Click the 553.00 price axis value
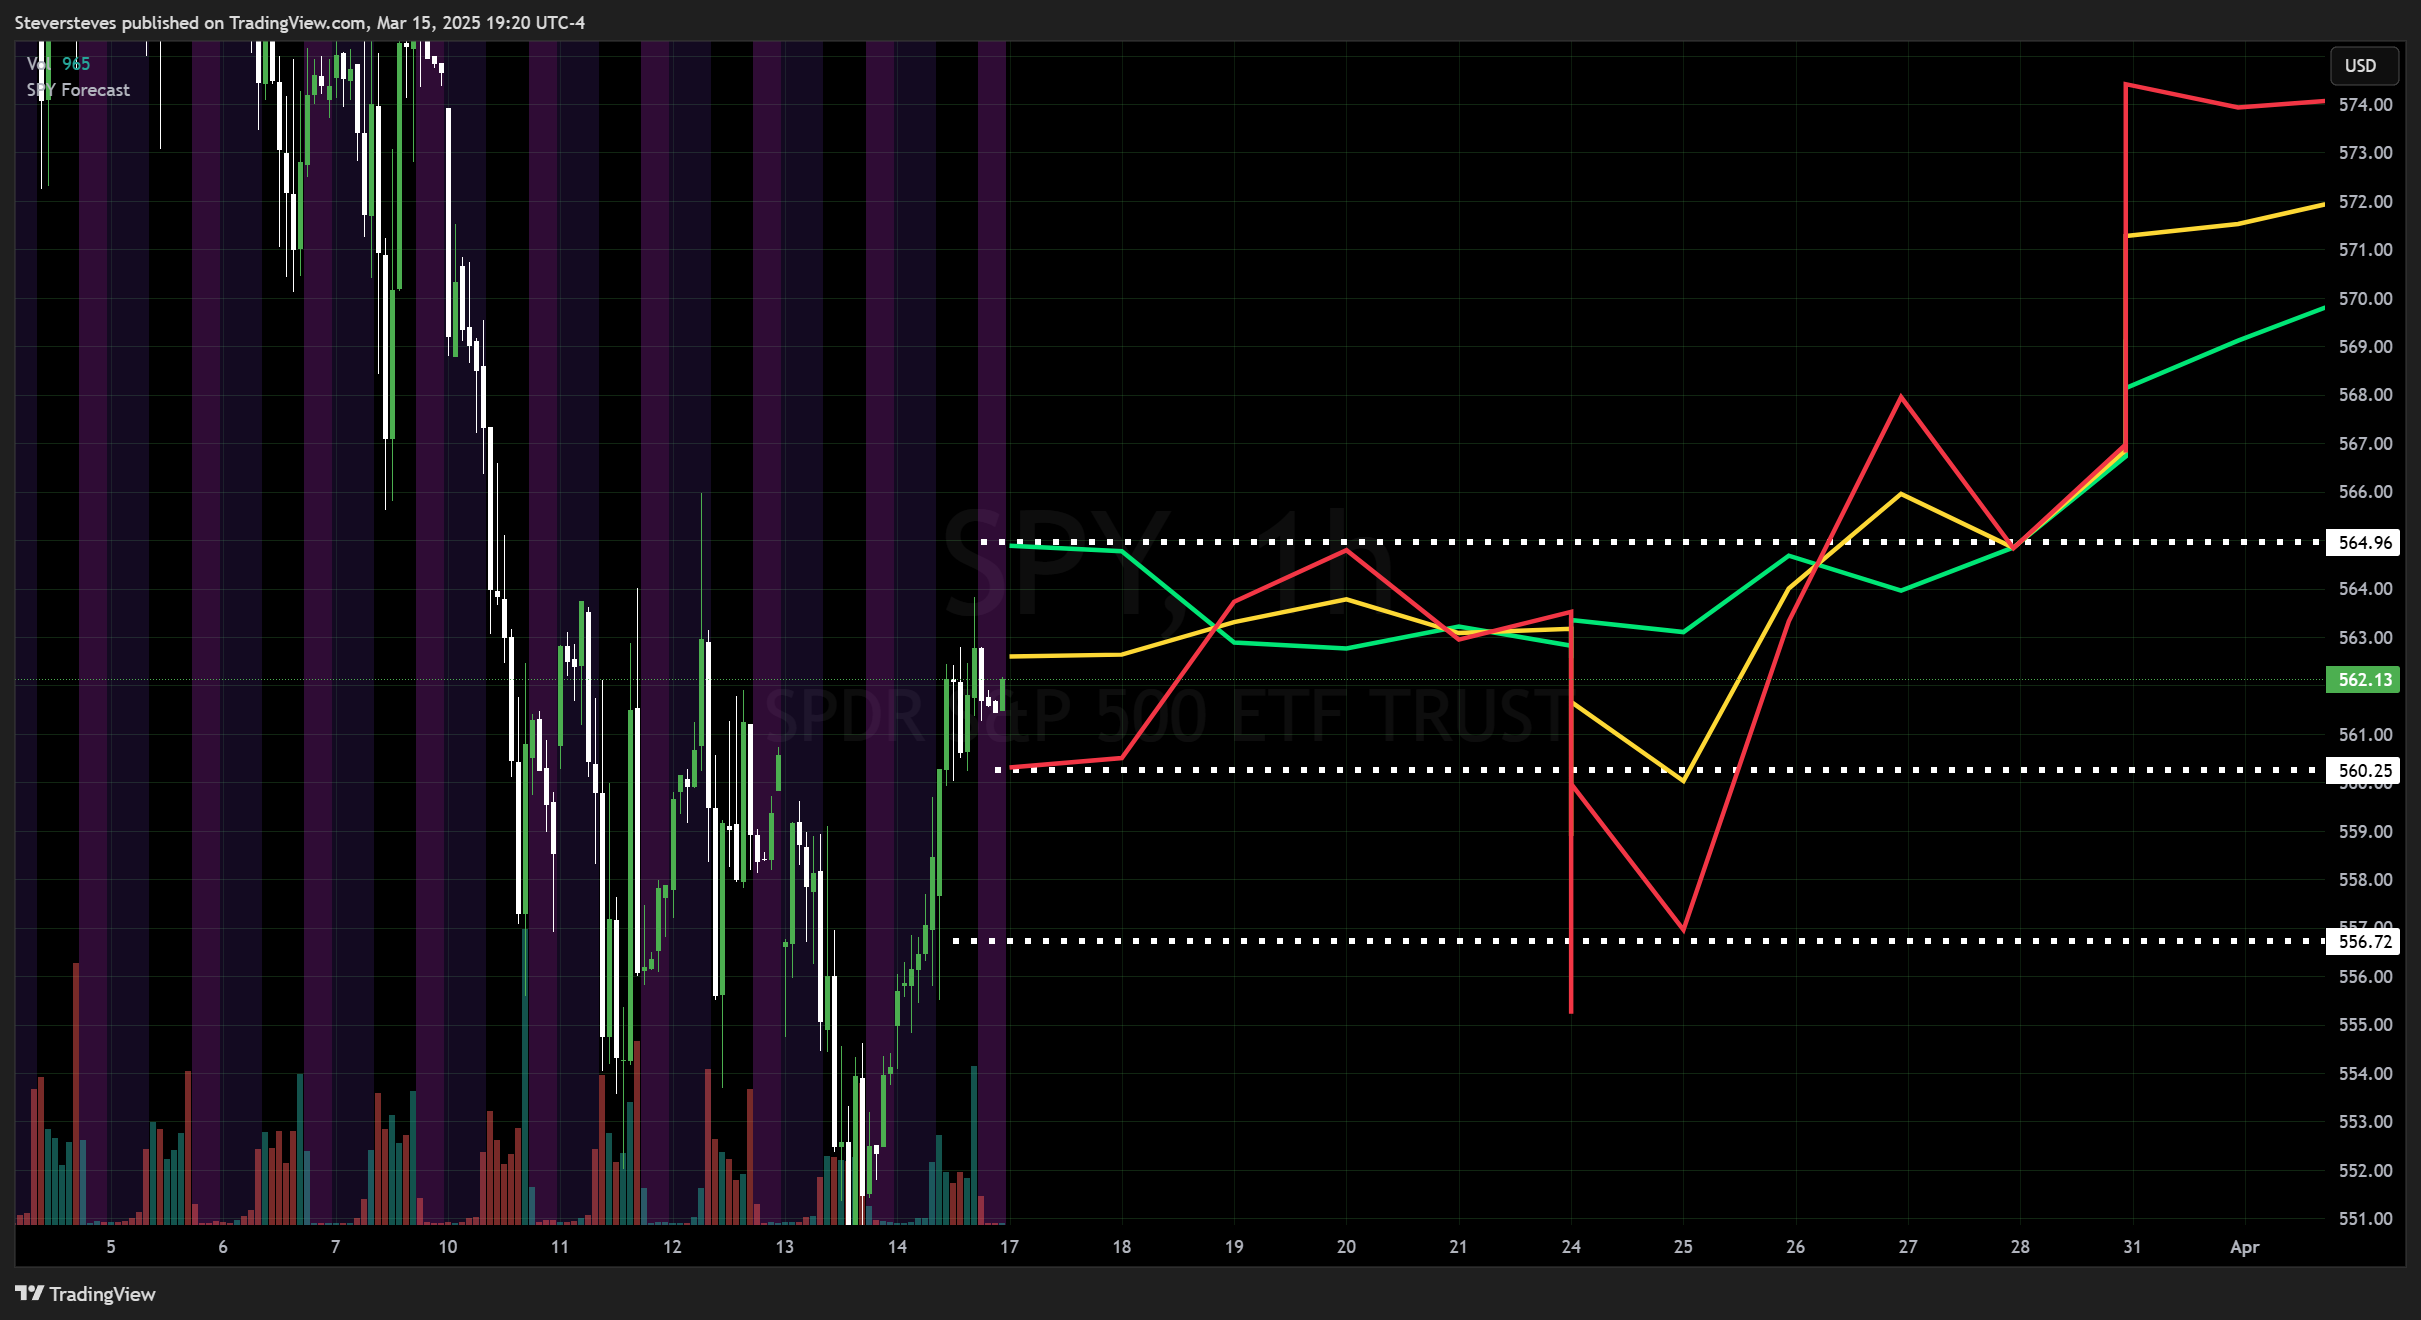This screenshot has width=2421, height=1320. (x=2365, y=1121)
